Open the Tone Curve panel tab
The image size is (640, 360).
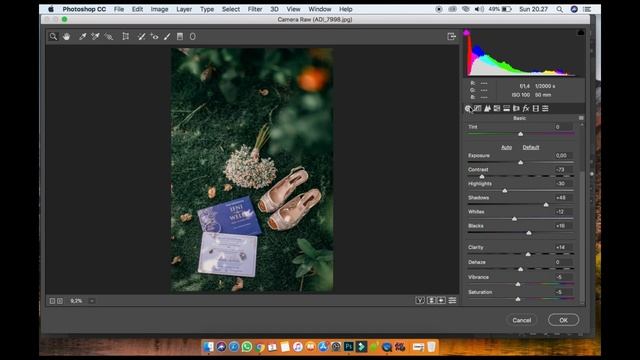tap(478, 108)
